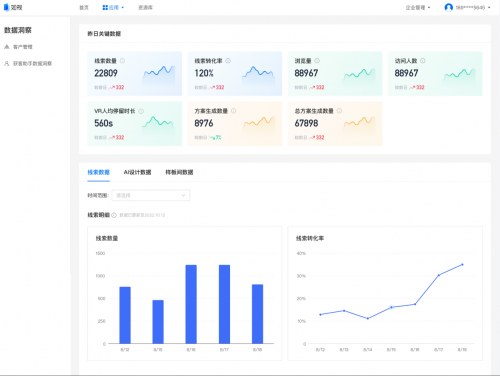Click the info icon next to 线索明细
Viewport: 500px width, 376px height.
pos(114,215)
